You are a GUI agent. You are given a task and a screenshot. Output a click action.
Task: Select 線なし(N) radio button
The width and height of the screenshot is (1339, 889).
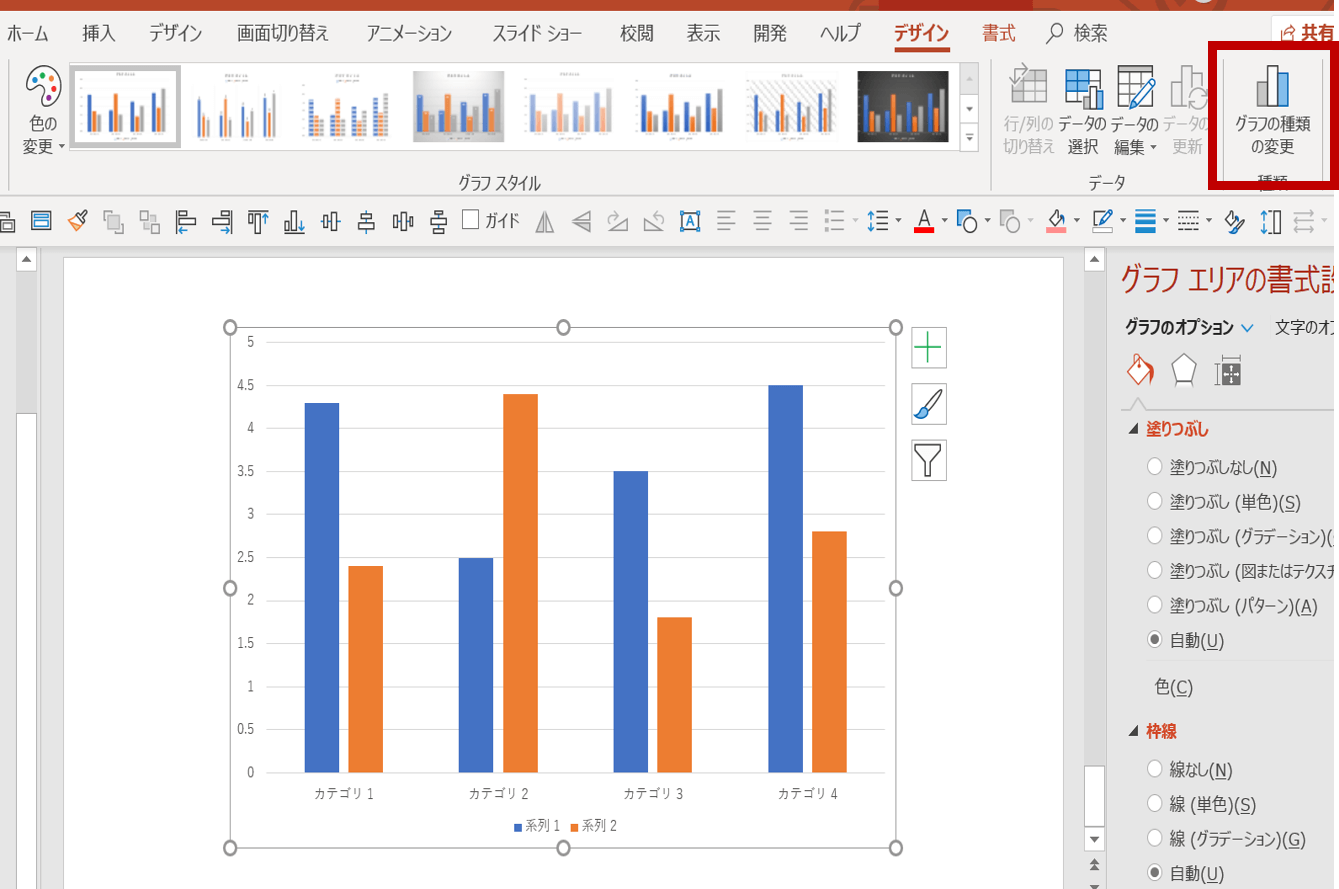tap(1155, 769)
